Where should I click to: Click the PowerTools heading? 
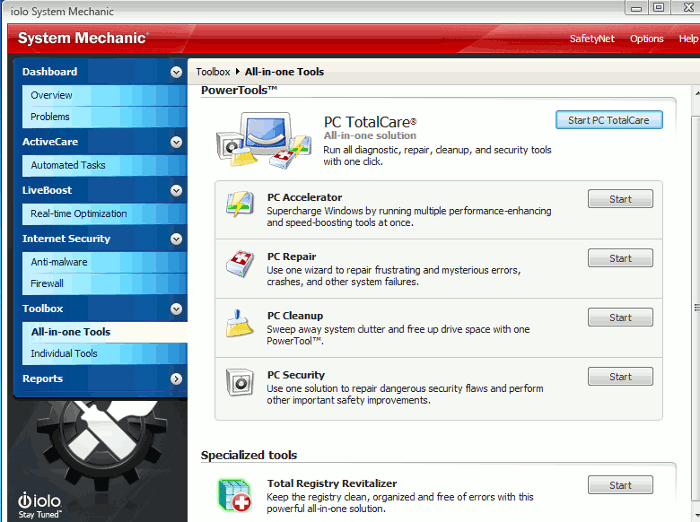click(x=239, y=90)
